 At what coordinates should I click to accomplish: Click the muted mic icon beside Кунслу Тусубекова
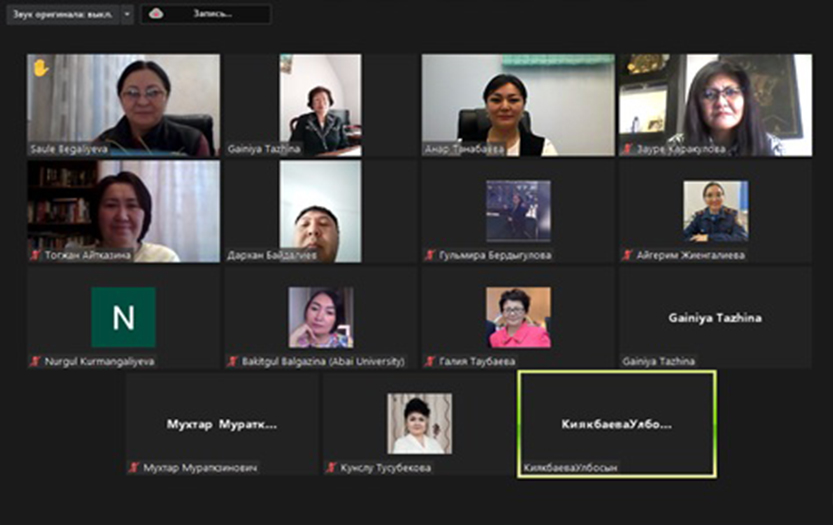[x=332, y=467]
